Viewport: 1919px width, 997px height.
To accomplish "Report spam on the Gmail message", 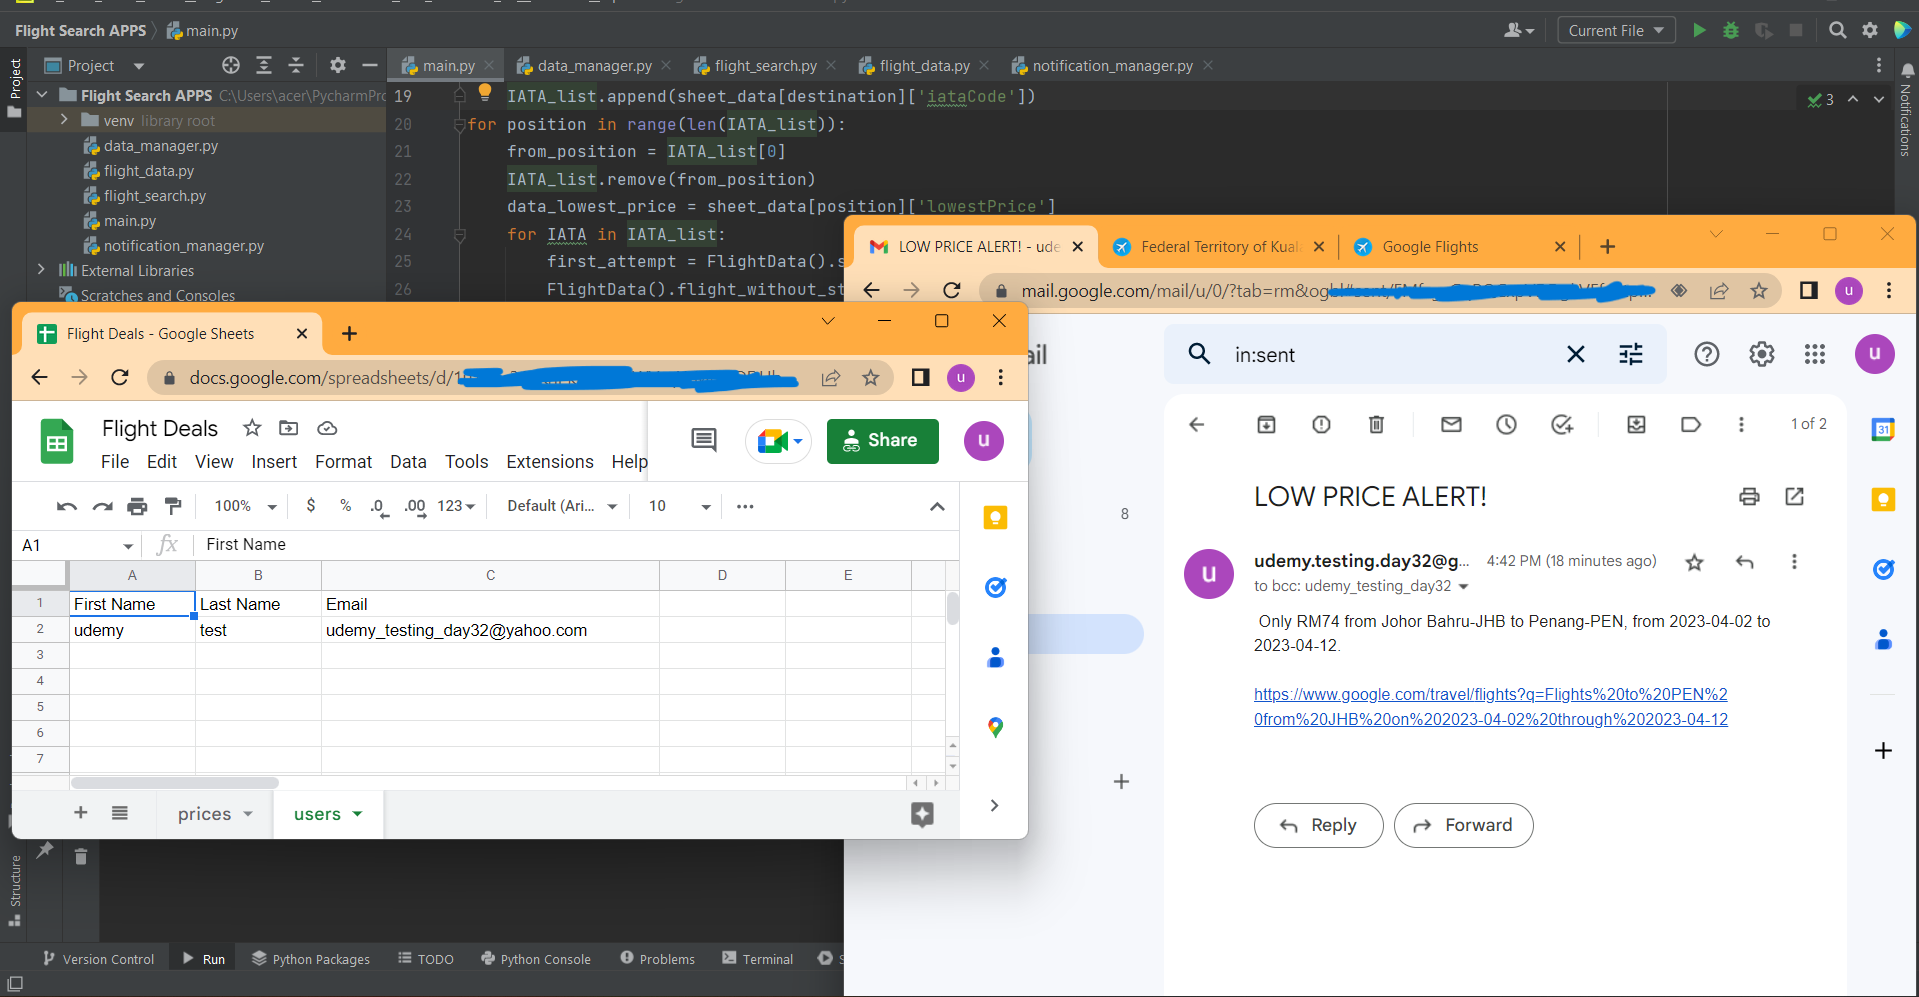I will [x=1321, y=425].
